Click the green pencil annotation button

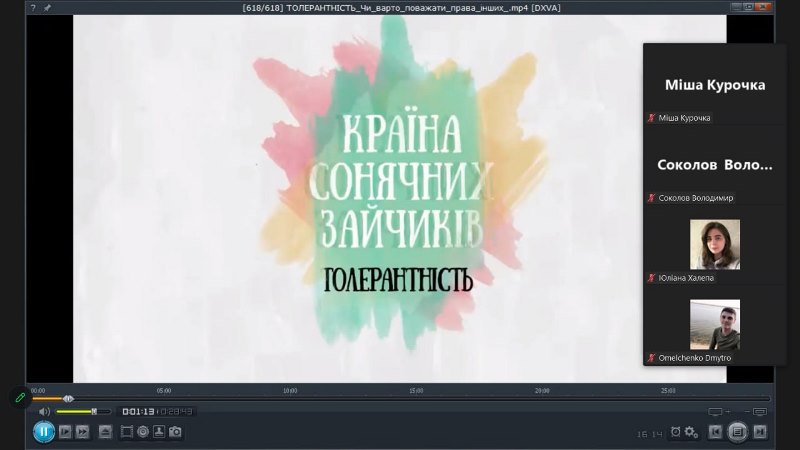tap(19, 397)
